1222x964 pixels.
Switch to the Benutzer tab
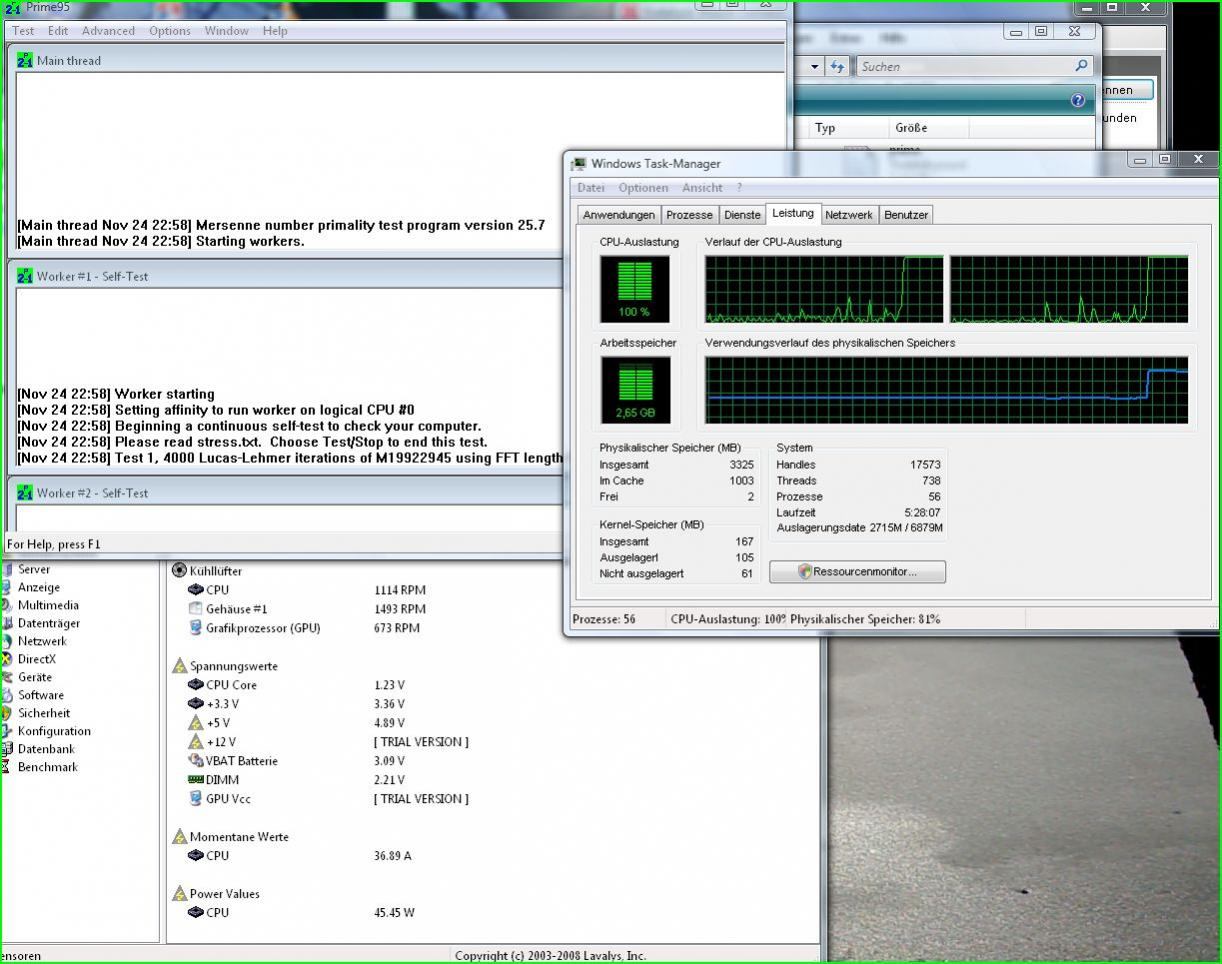pyautogui.click(x=906, y=215)
